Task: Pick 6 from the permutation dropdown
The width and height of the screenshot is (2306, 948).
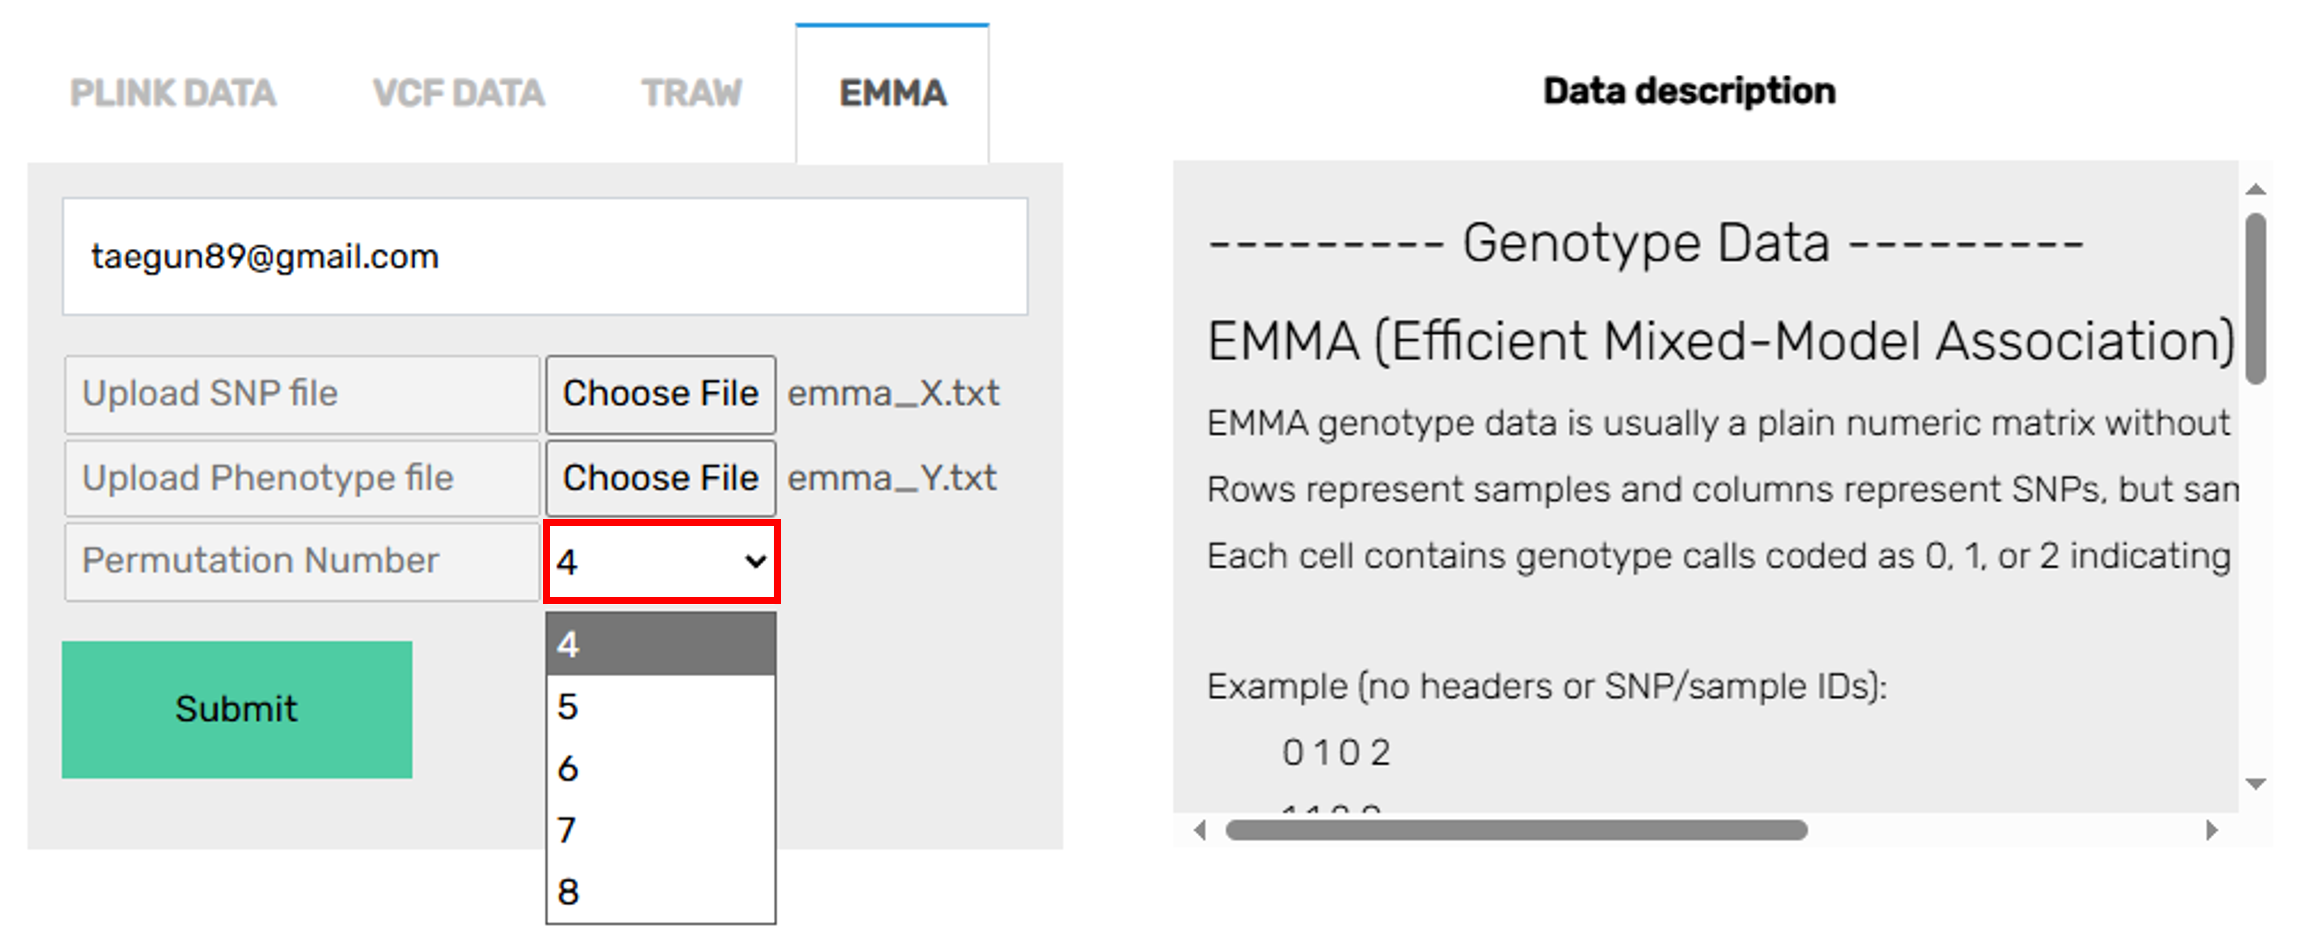Action: (x=660, y=769)
